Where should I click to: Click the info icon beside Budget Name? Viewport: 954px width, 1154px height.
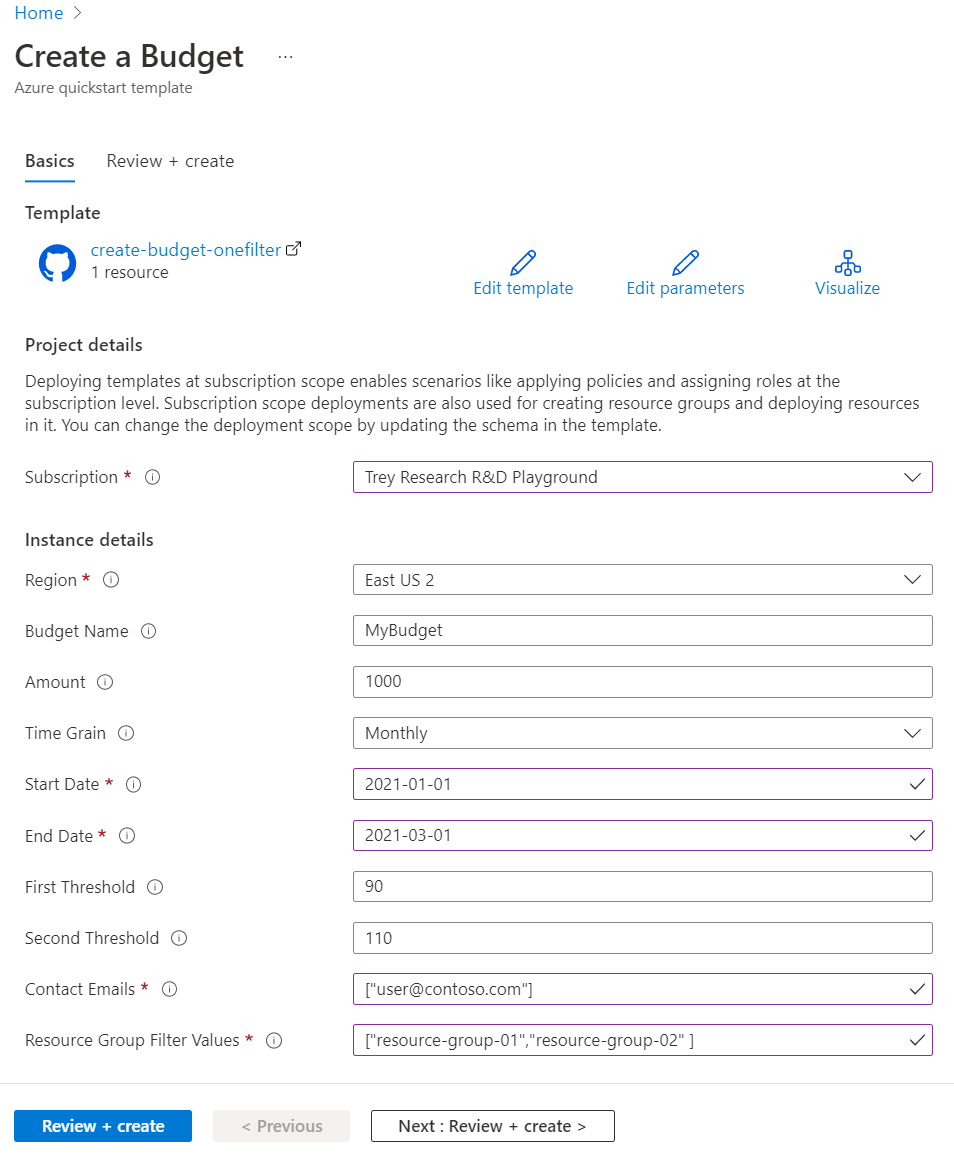click(x=149, y=632)
